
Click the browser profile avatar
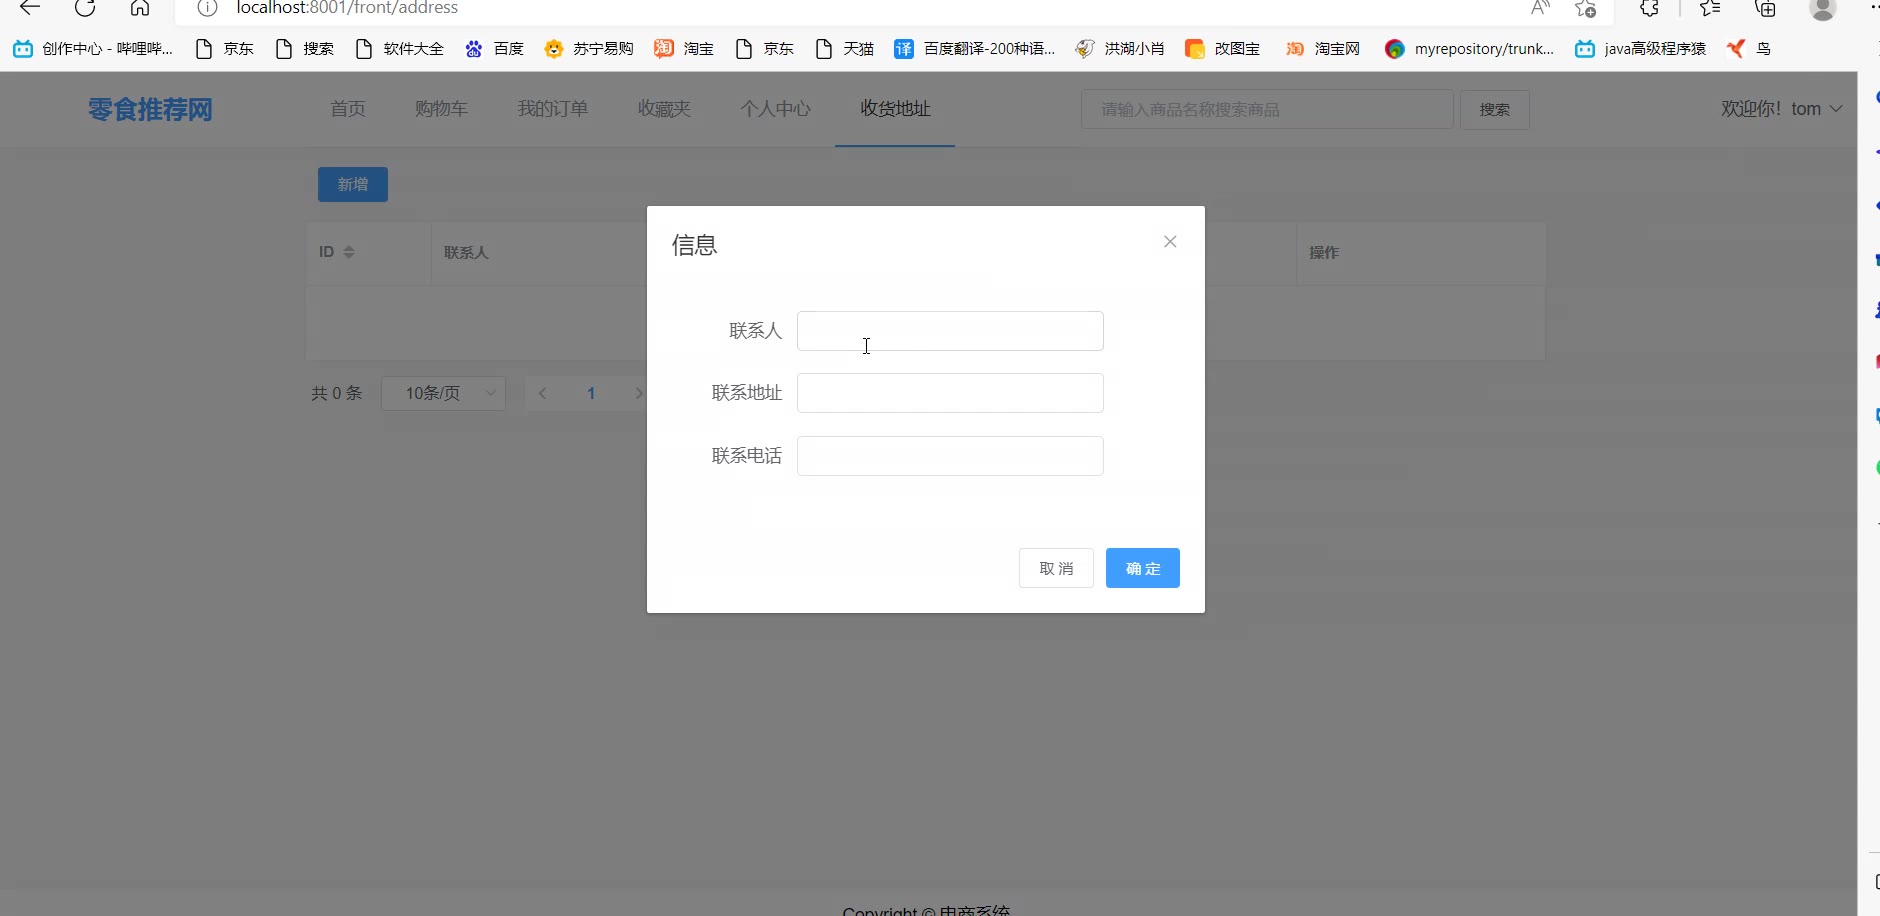1823,8
